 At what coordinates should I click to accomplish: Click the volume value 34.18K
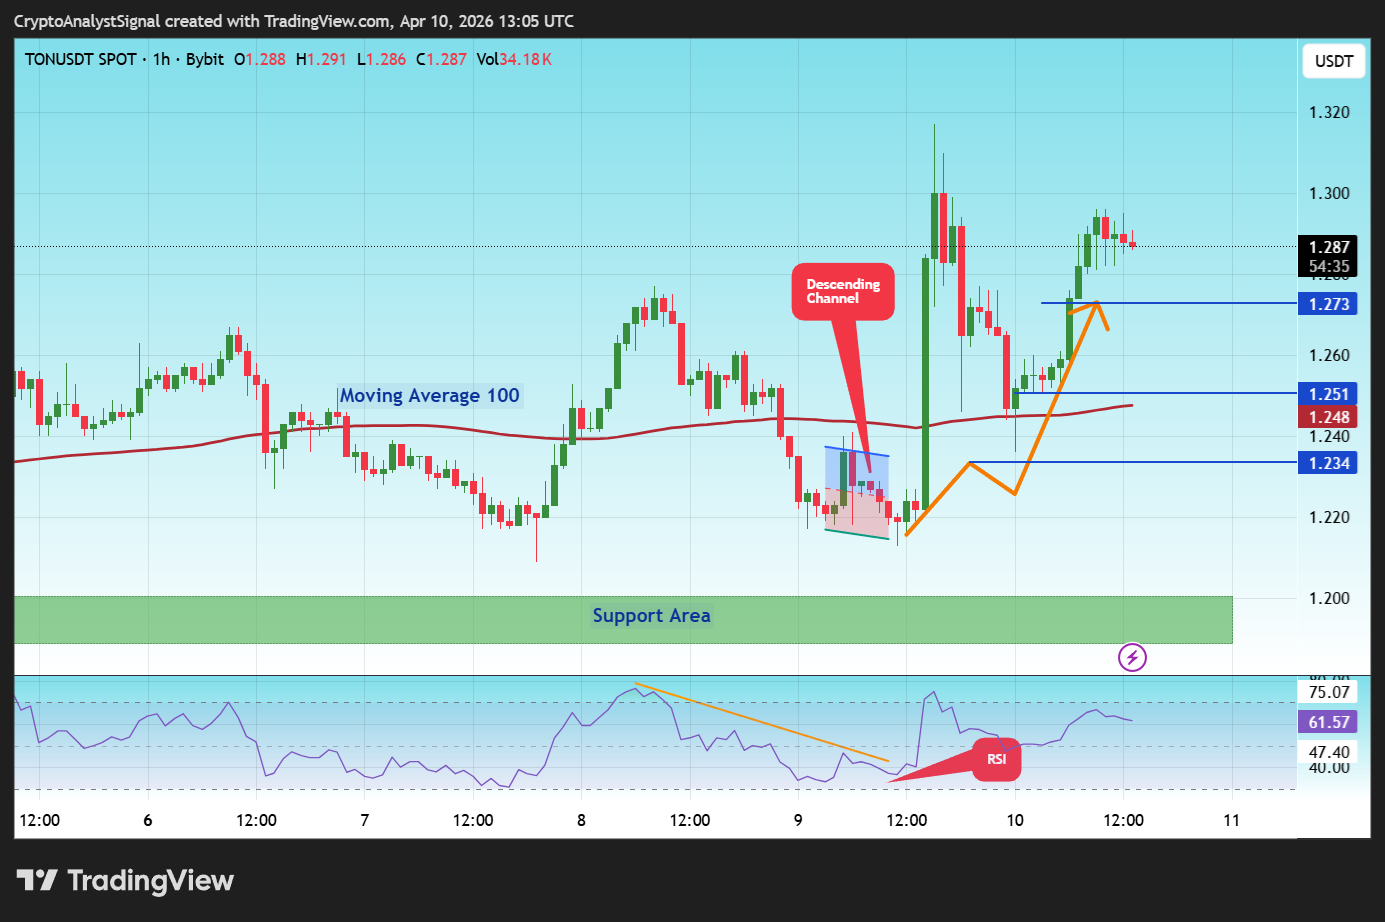coord(525,59)
